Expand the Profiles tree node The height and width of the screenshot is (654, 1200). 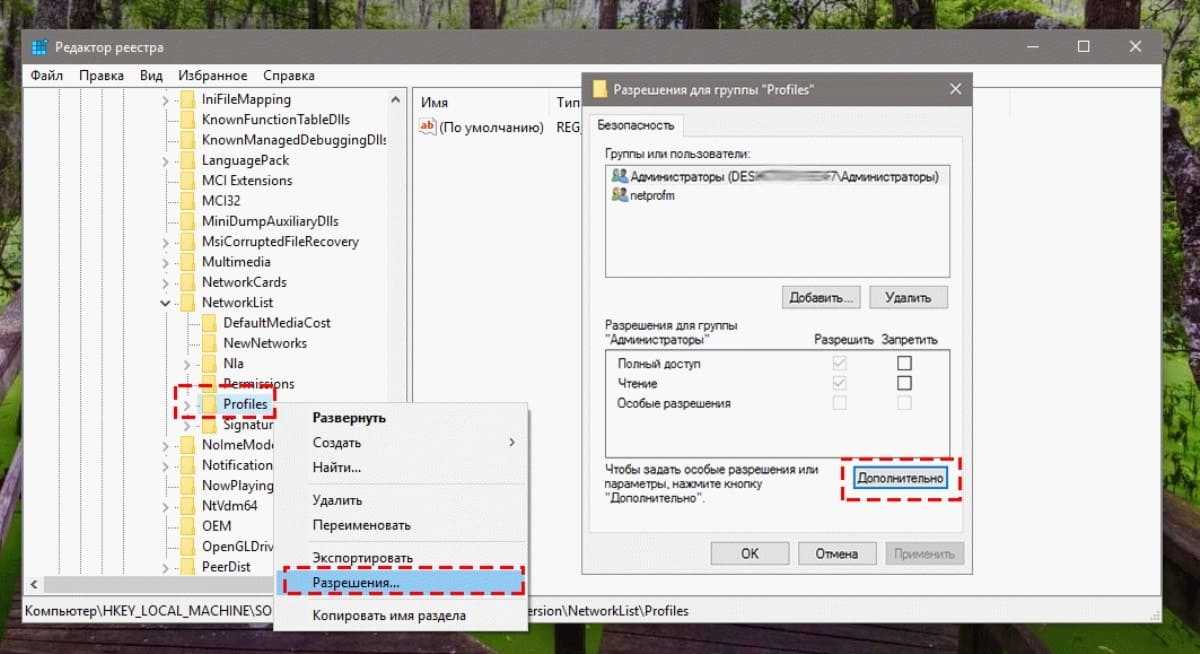(187, 404)
